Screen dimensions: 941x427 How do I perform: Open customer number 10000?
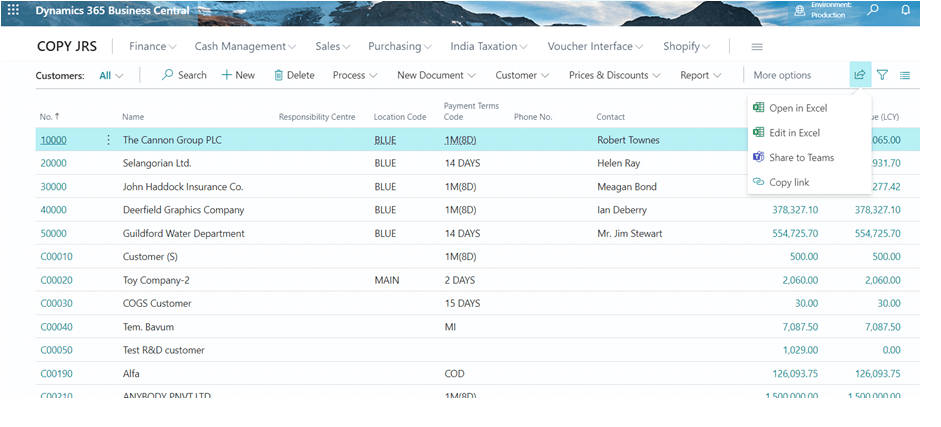[x=53, y=140]
